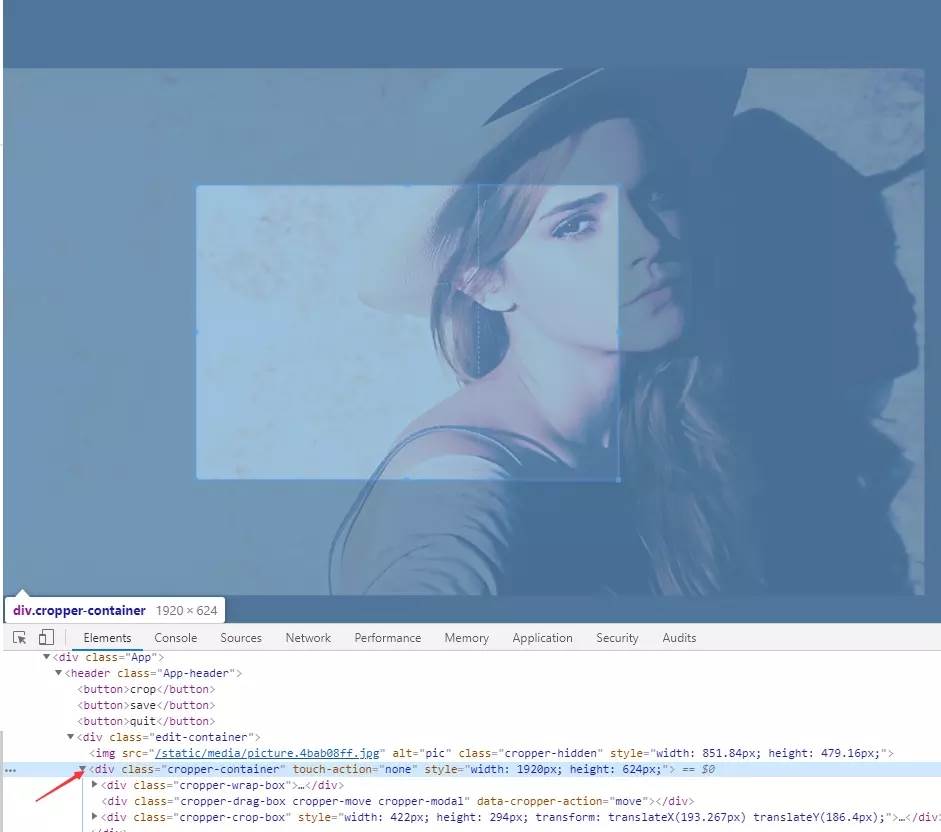
Task: Collapse the header App-header node
Action: (x=58, y=673)
